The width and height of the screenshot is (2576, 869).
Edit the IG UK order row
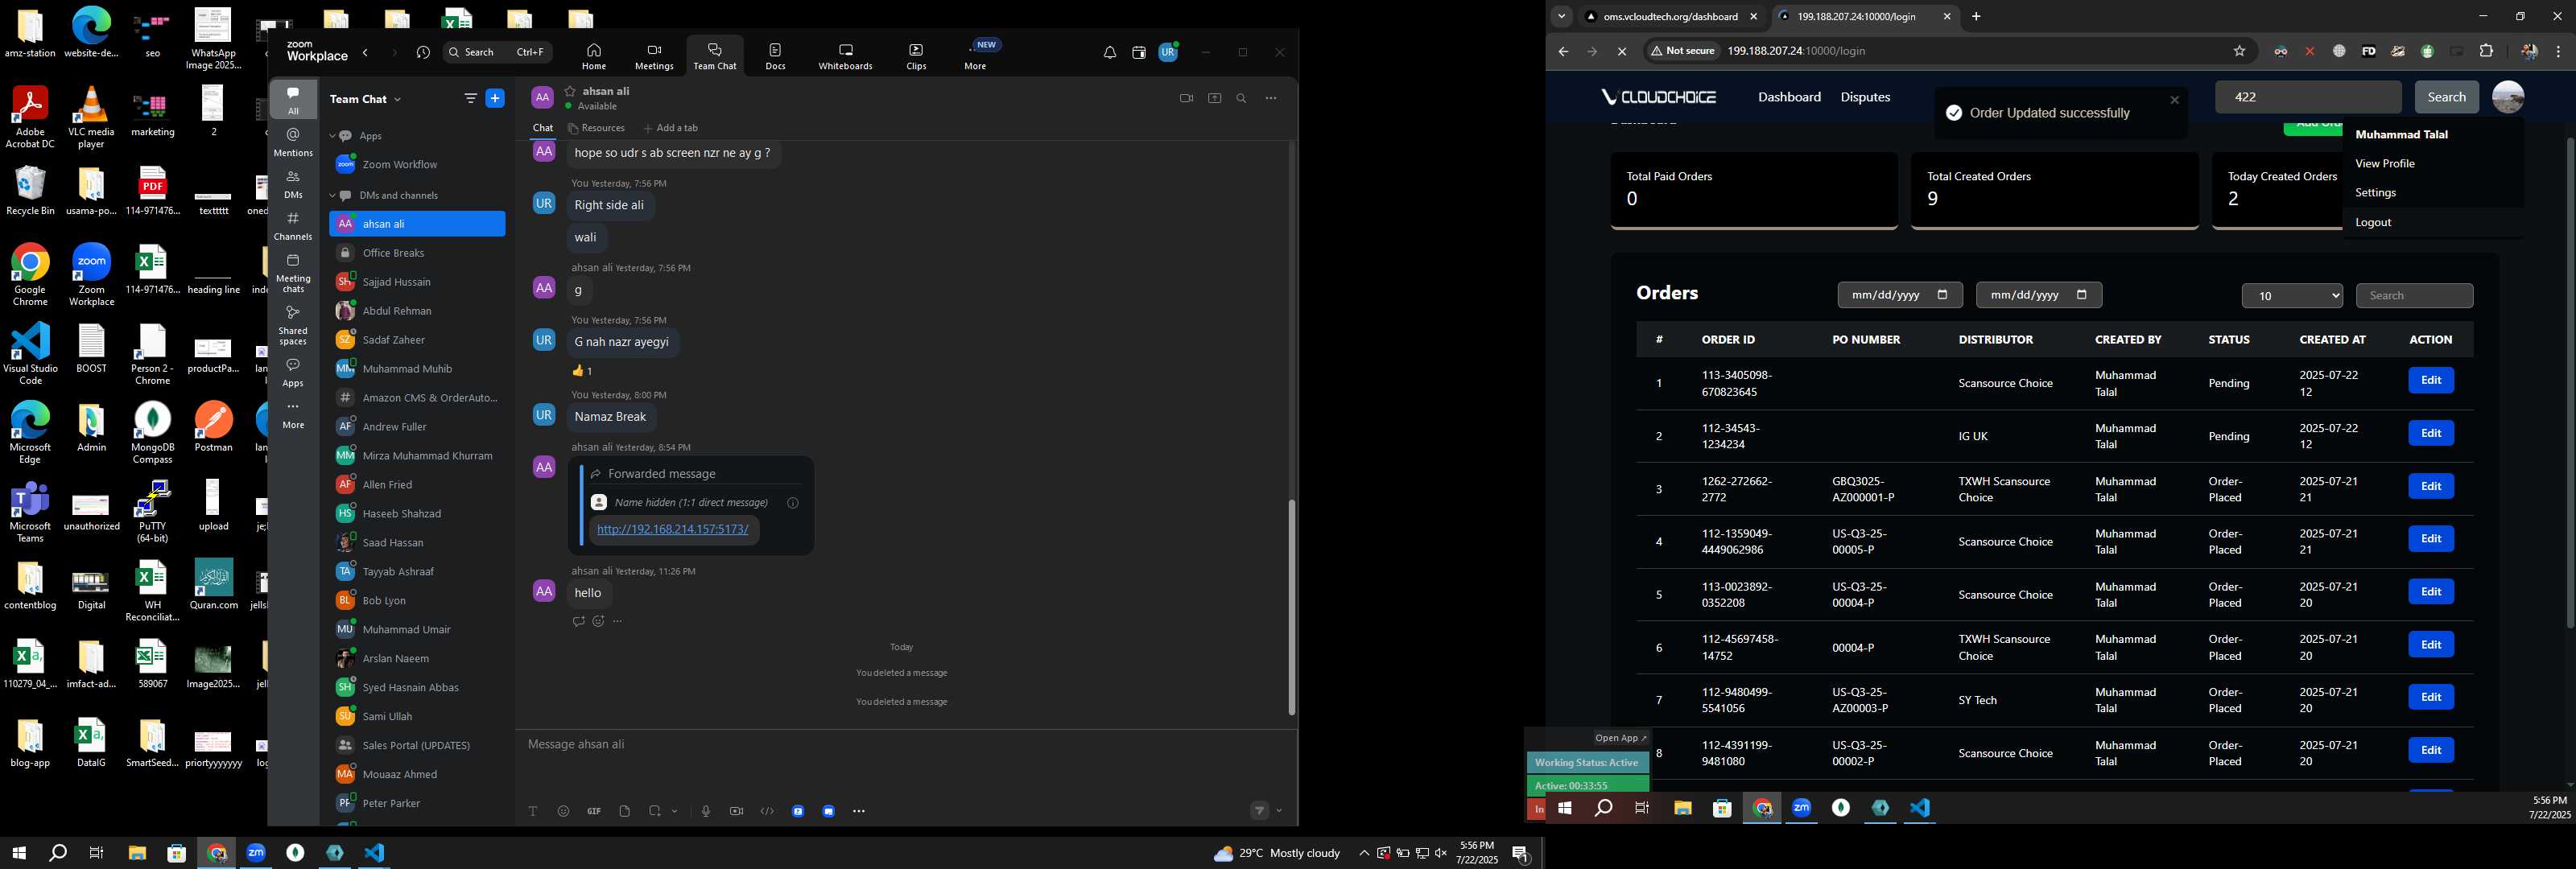pos(2430,433)
